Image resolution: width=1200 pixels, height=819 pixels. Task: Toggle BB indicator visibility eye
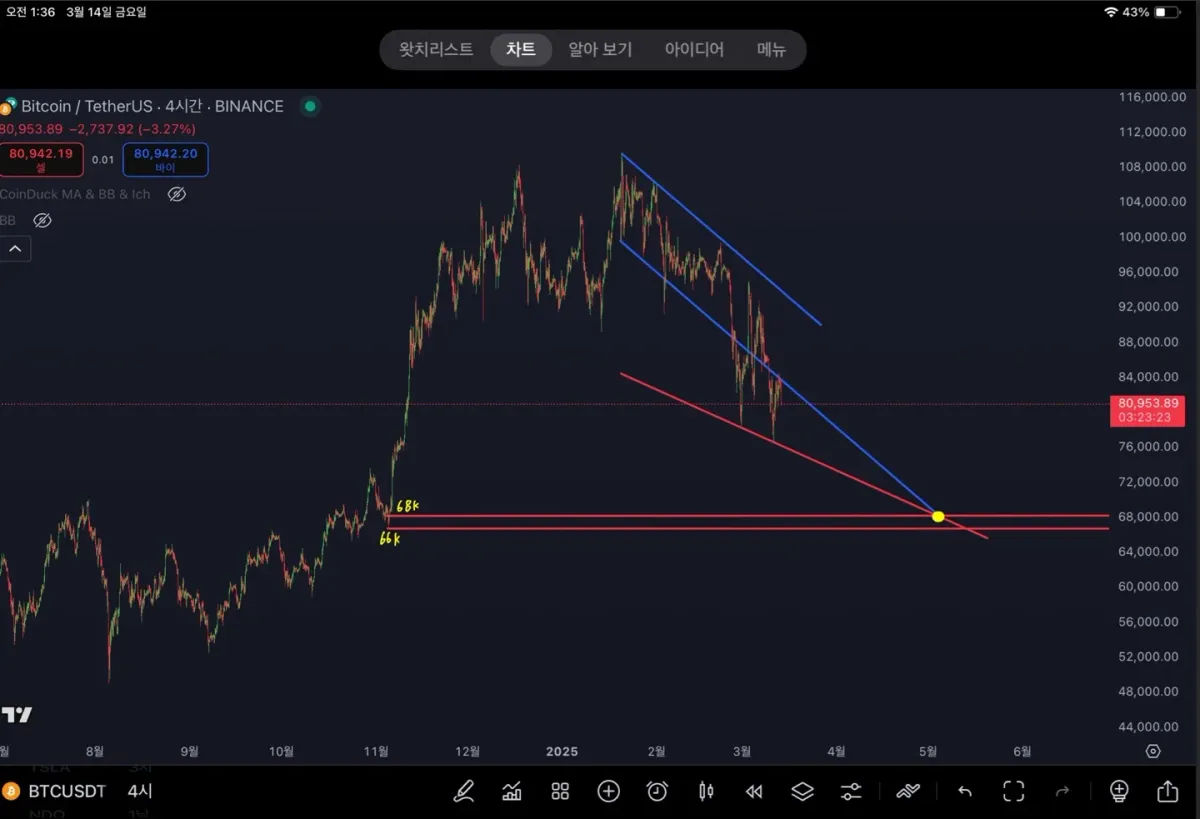pos(42,220)
